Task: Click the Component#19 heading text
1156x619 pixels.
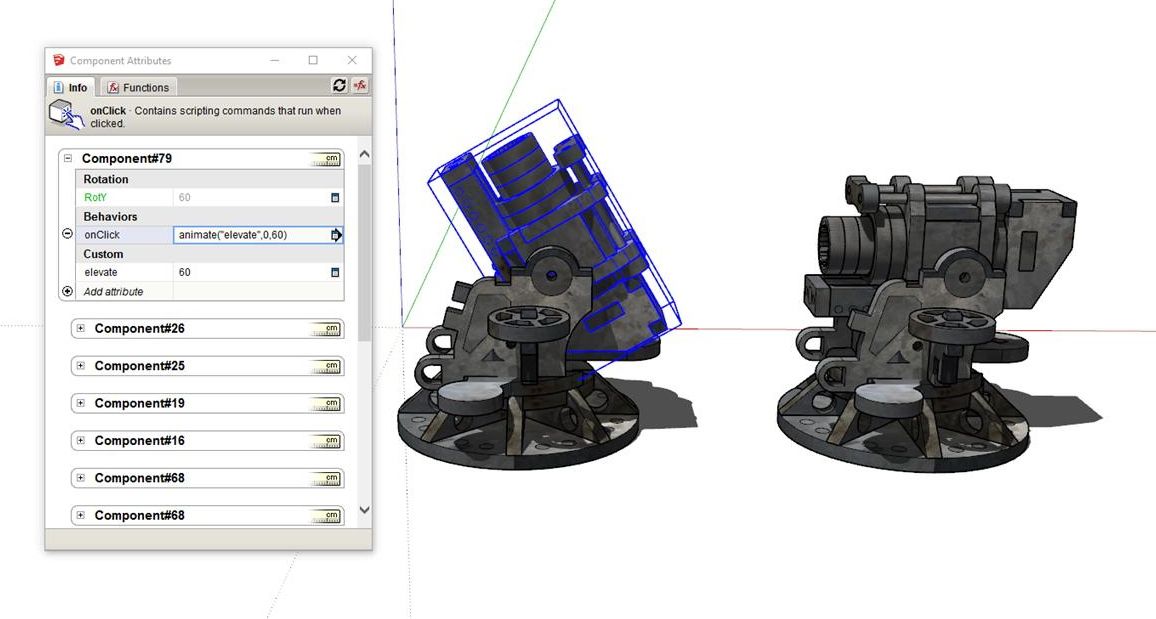Action: click(x=139, y=404)
